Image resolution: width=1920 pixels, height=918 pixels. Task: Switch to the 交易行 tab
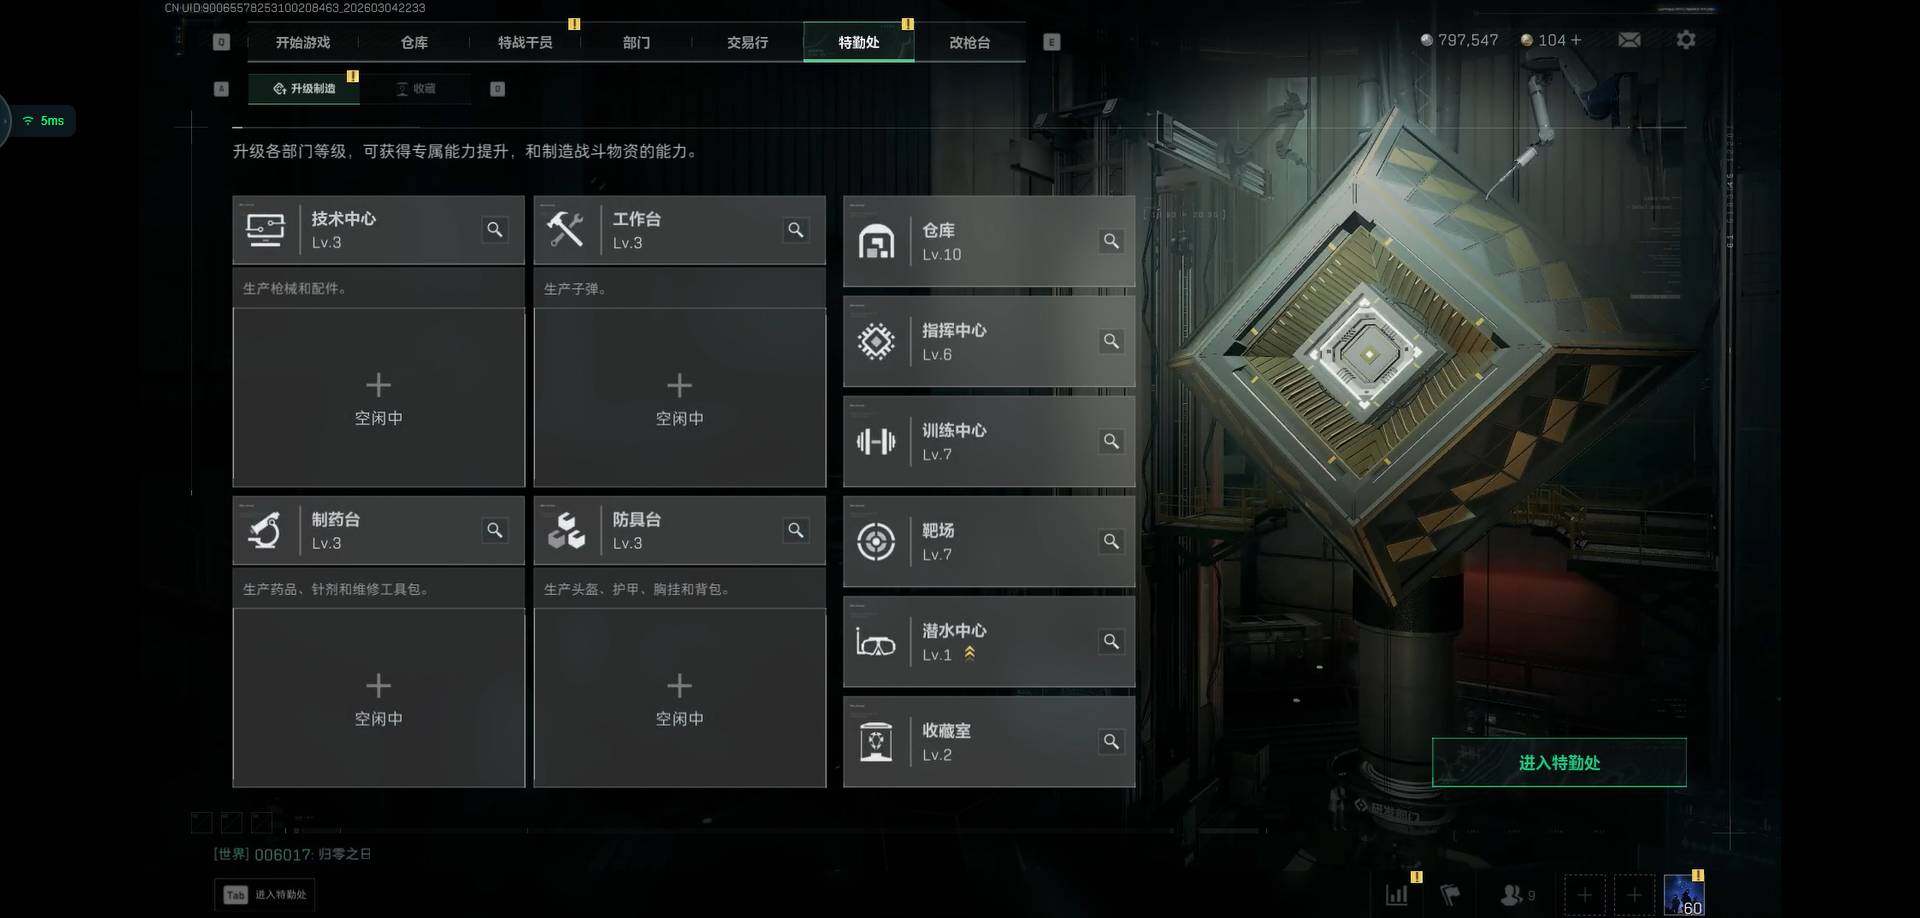click(x=747, y=42)
